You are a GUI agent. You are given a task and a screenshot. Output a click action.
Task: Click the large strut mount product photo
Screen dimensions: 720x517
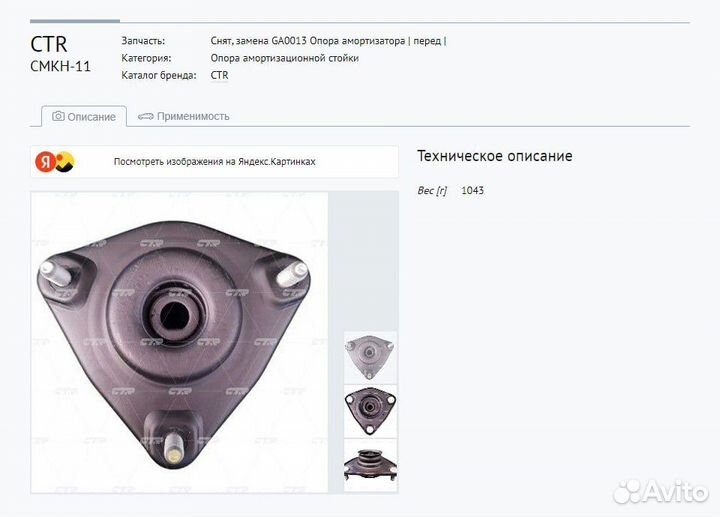(x=179, y=341)
